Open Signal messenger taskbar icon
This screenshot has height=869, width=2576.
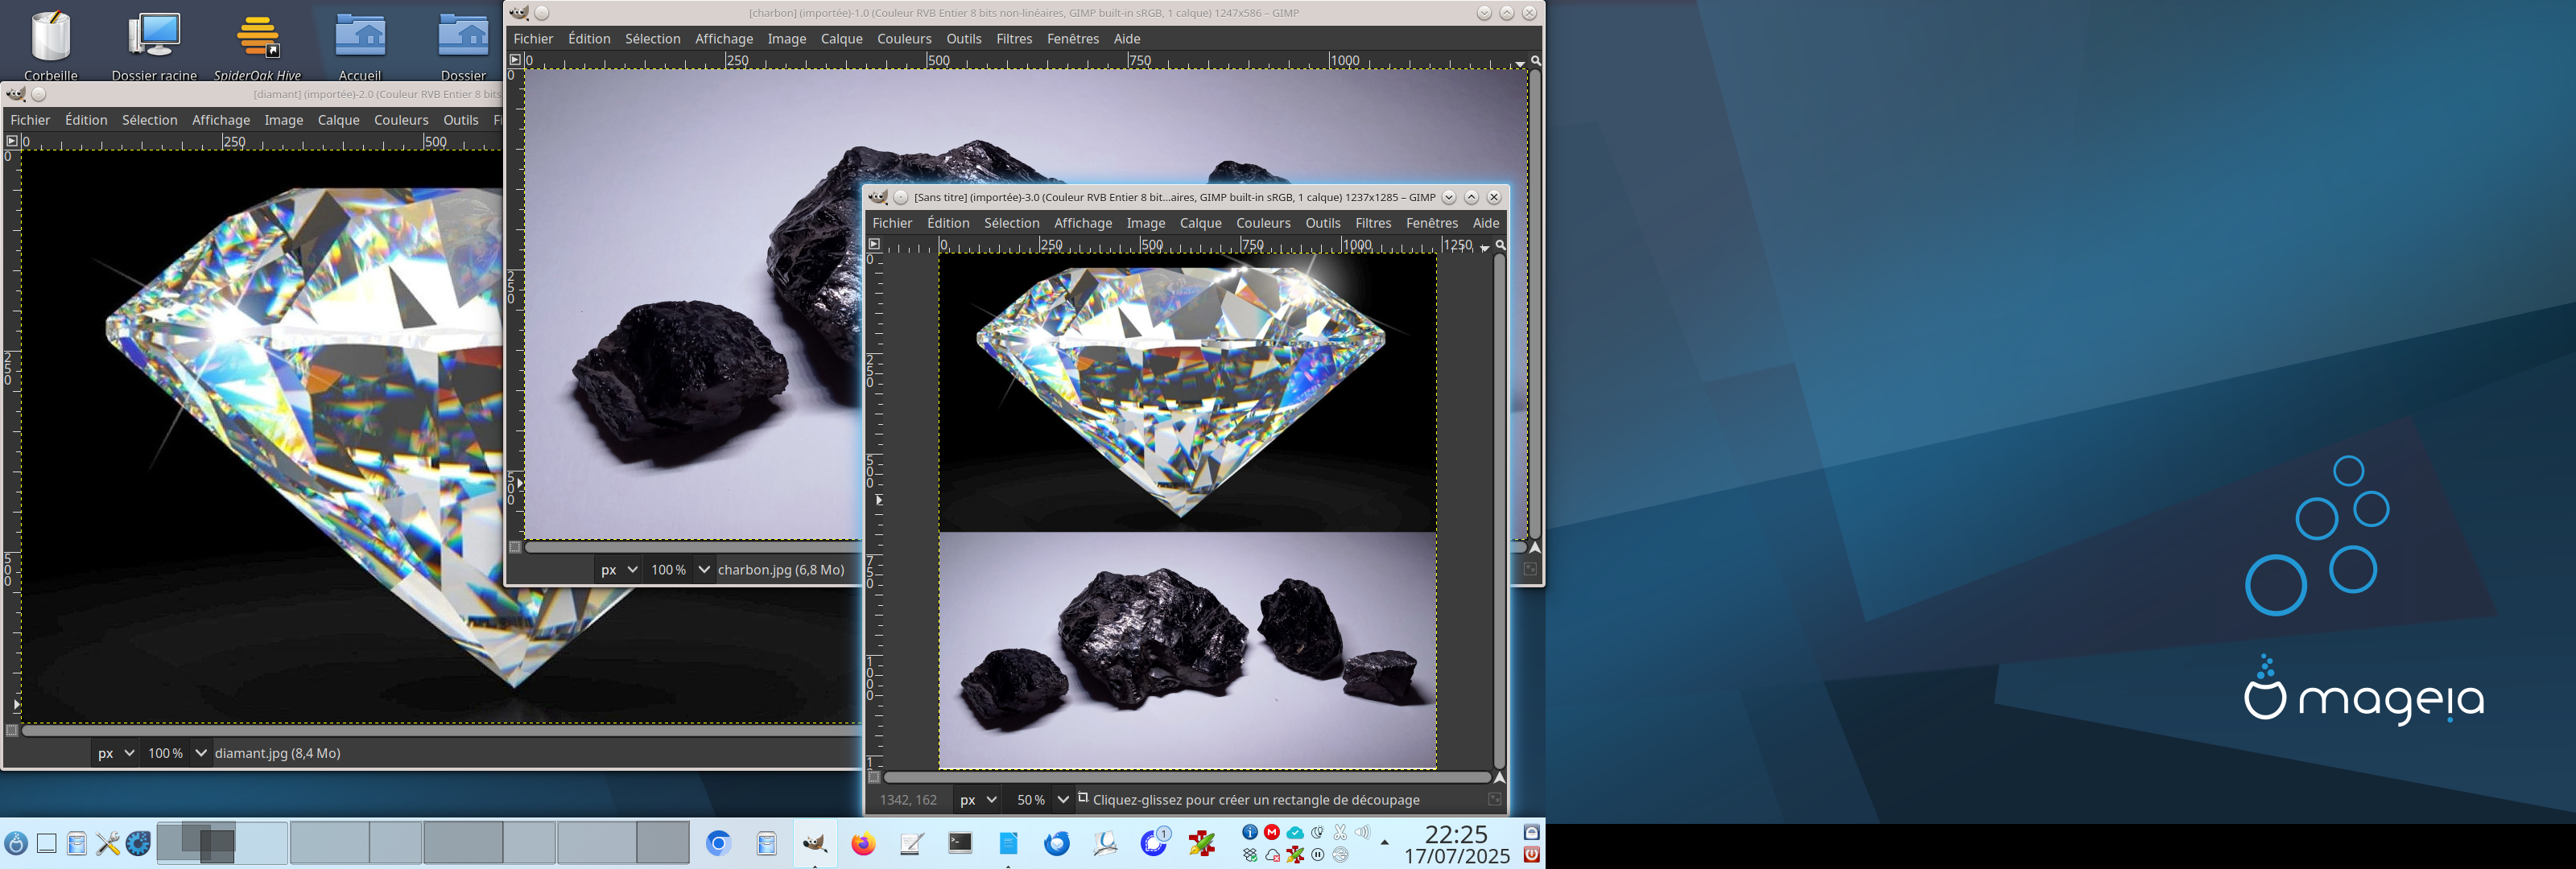1154,842
